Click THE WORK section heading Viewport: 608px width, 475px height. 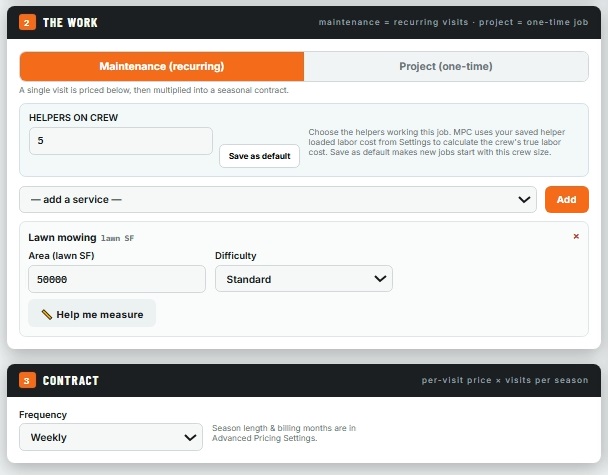tap(70, 22)
